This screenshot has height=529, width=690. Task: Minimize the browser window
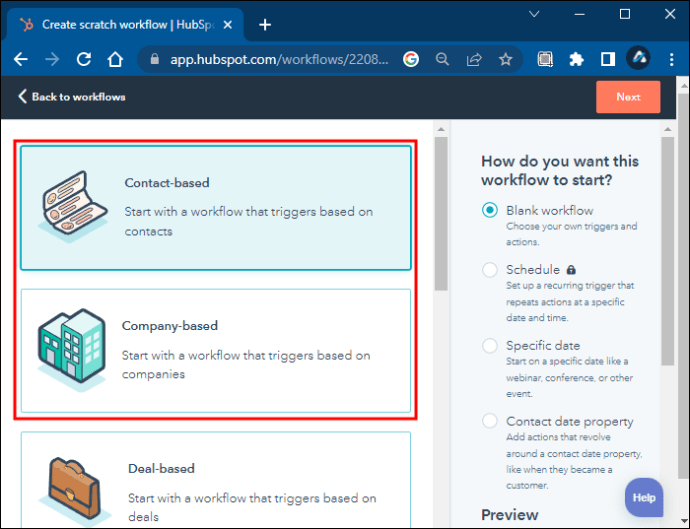580,14
